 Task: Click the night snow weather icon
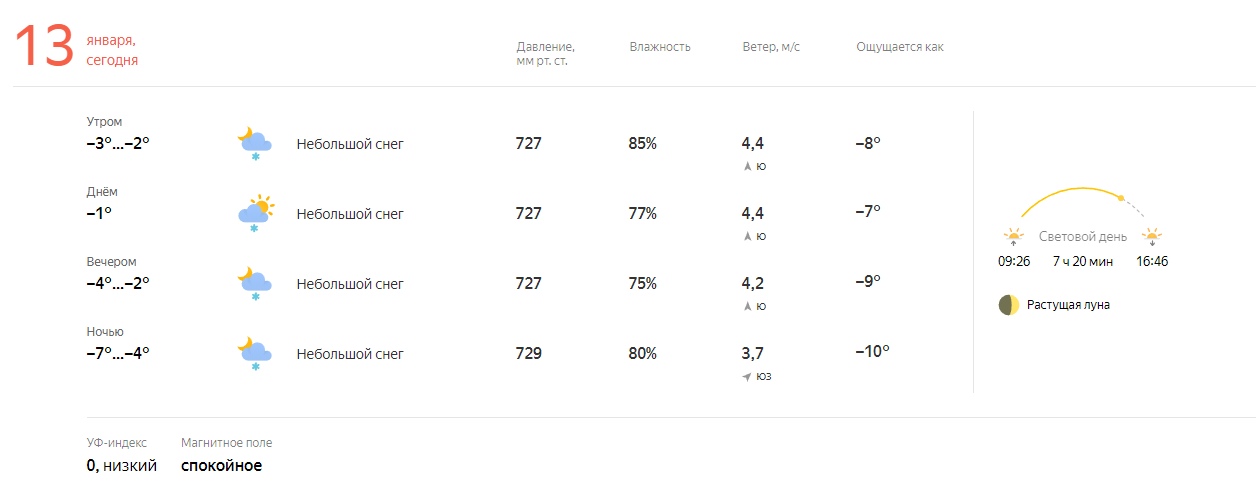254,353
